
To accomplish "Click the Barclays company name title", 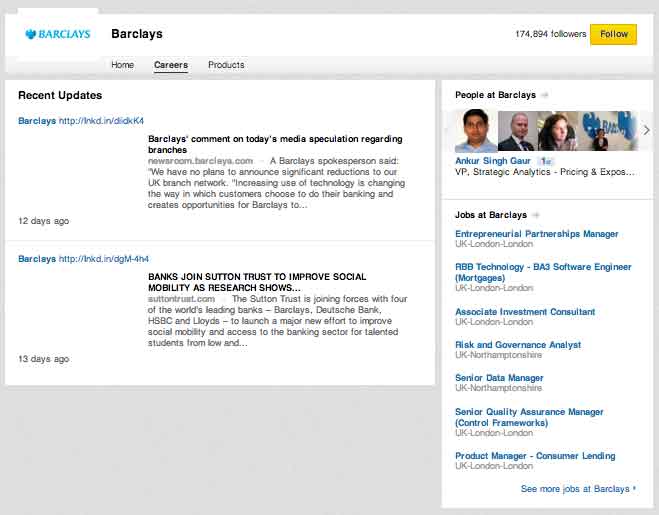I will 137,34.
